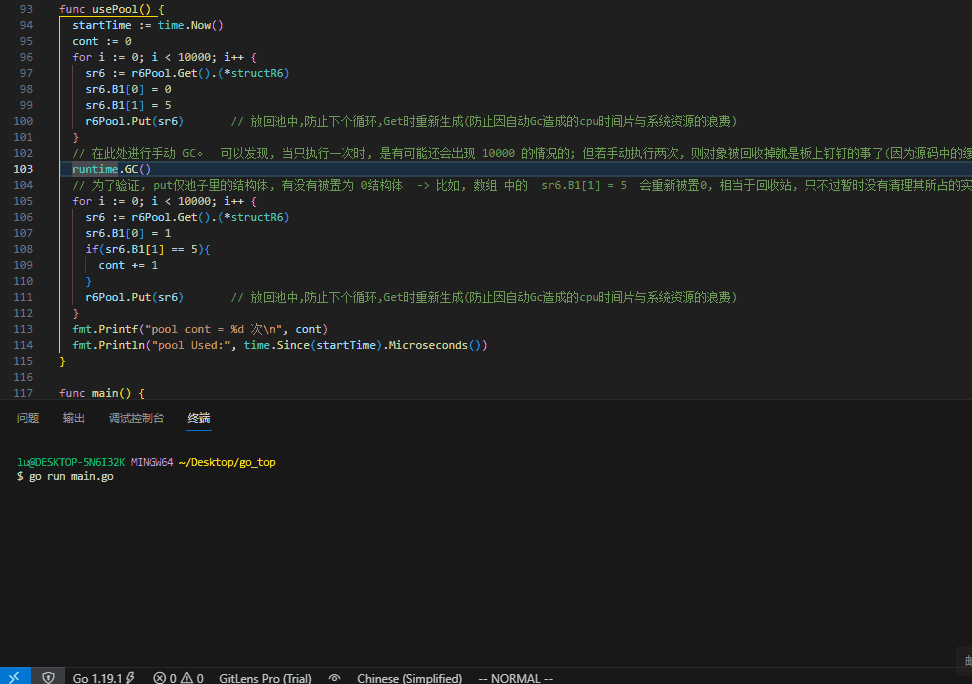
Task: Toggle the eye icon in status bar
Action: point(334,678)
